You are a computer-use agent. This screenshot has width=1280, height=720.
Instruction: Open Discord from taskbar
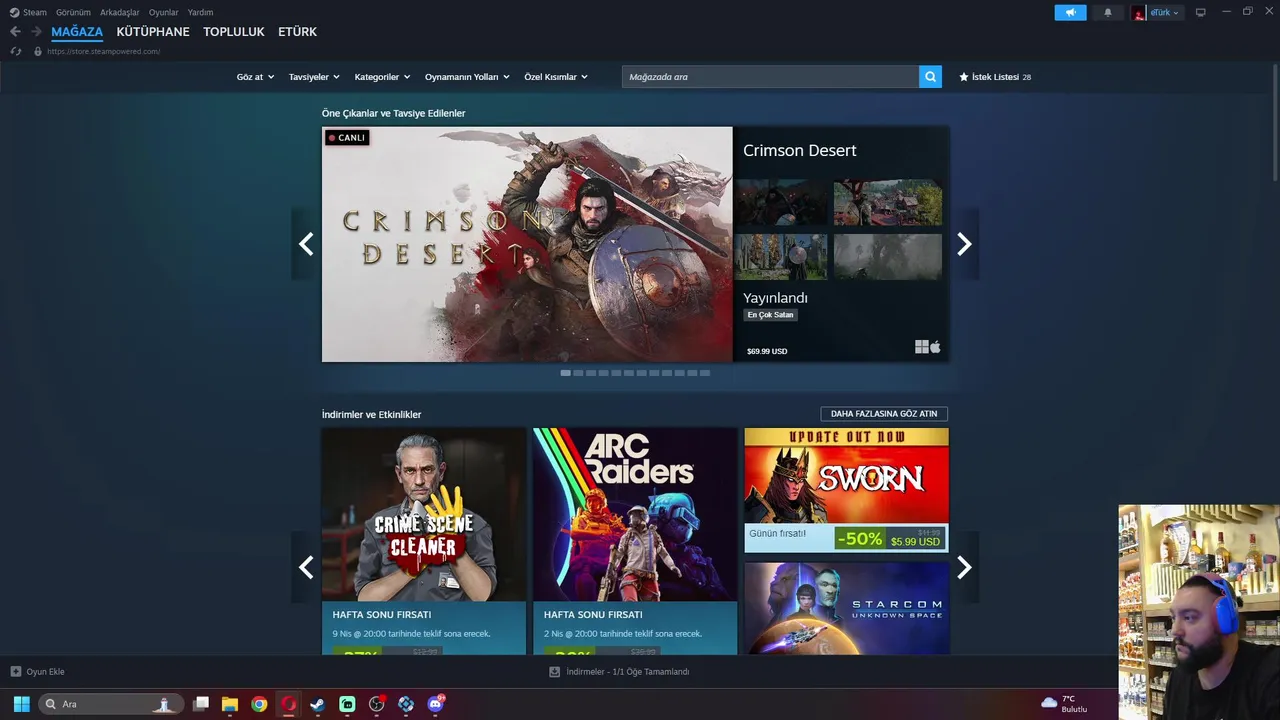(435, 704)
